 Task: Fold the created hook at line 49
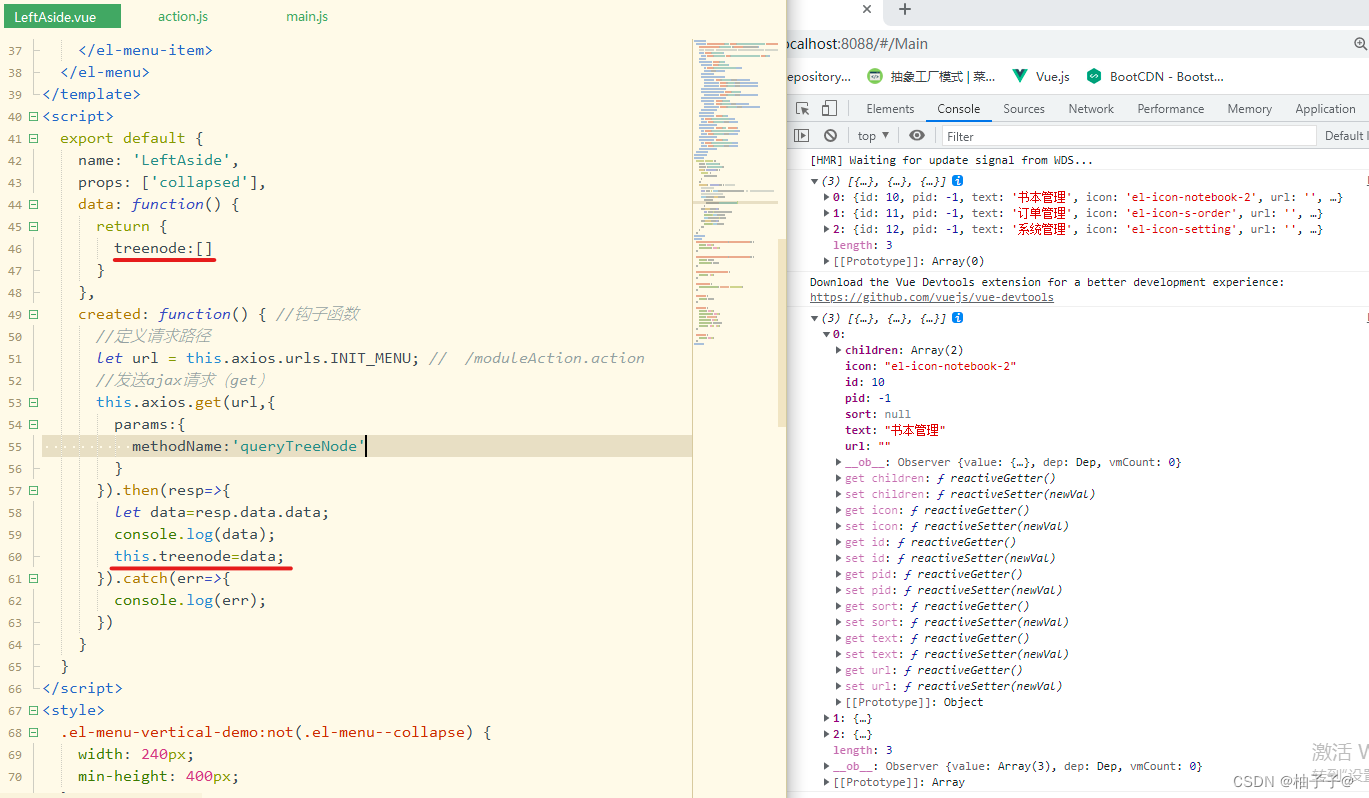(33, 314)
